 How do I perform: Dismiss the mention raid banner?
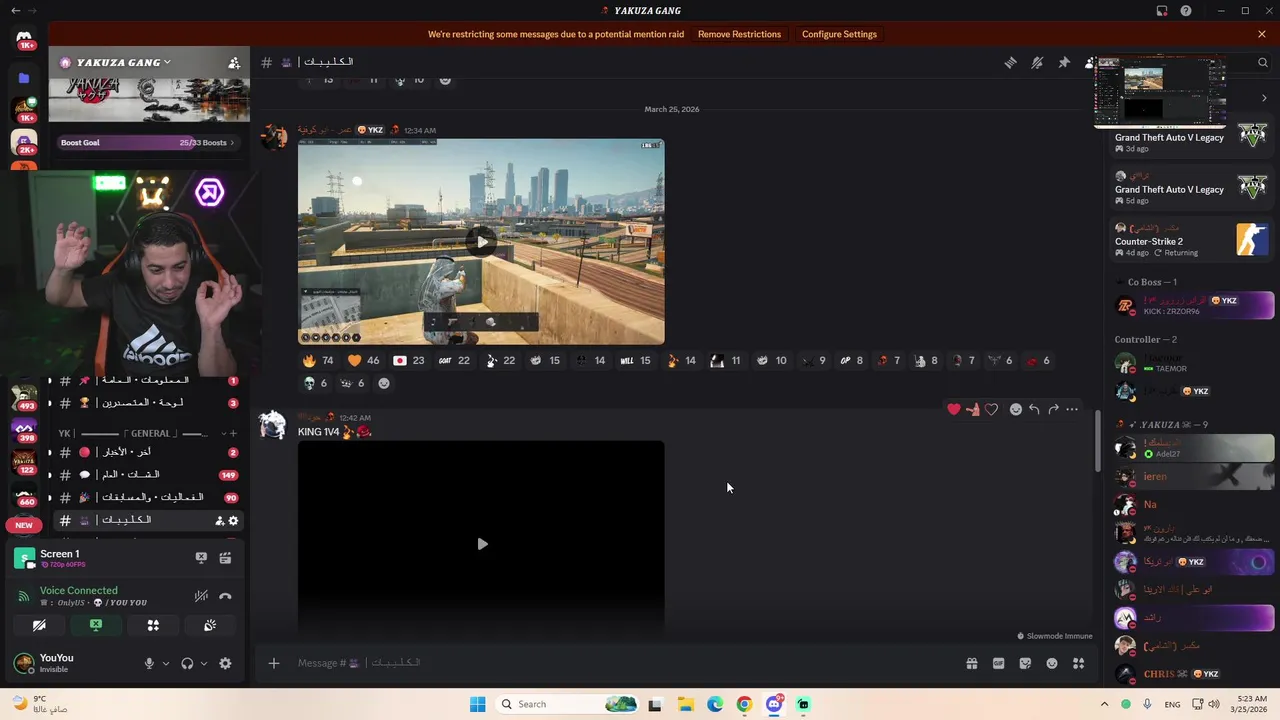1262,34
